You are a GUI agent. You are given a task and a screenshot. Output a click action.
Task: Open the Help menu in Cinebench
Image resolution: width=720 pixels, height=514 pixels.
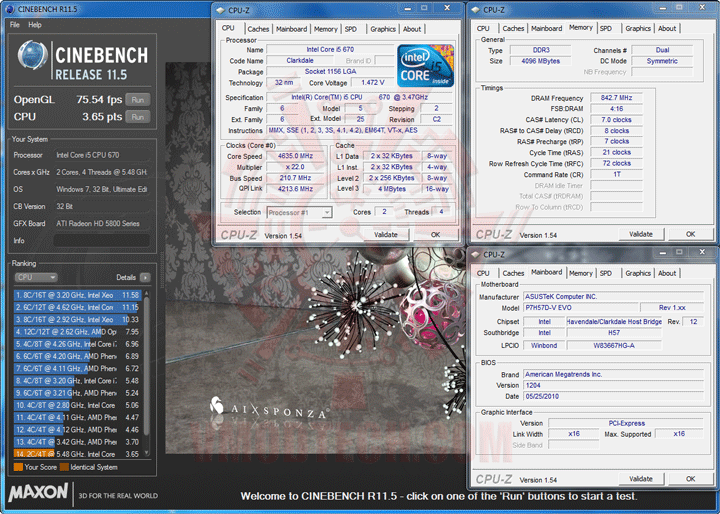[x=35, y=25]
